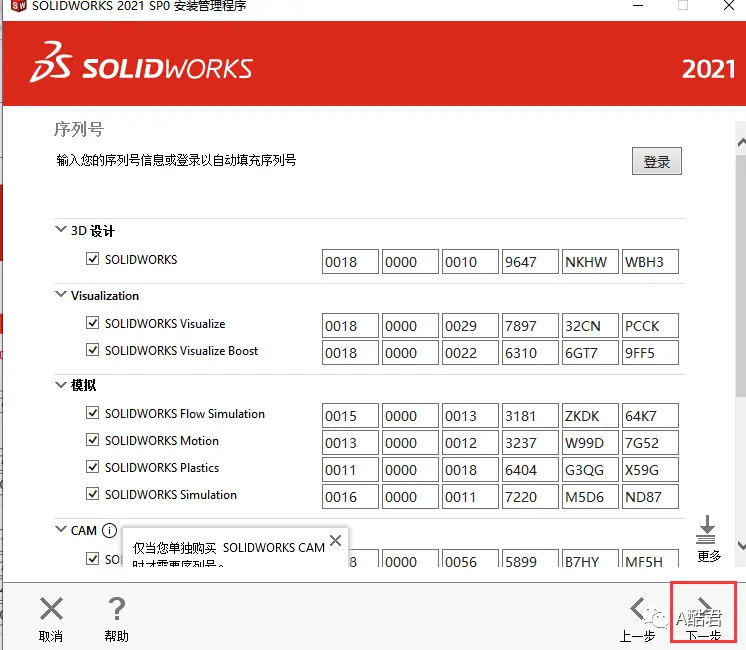Click Motion serial field containing 3237
The width and height of the screenshot is (746, 650).
[x=530, y=443]
